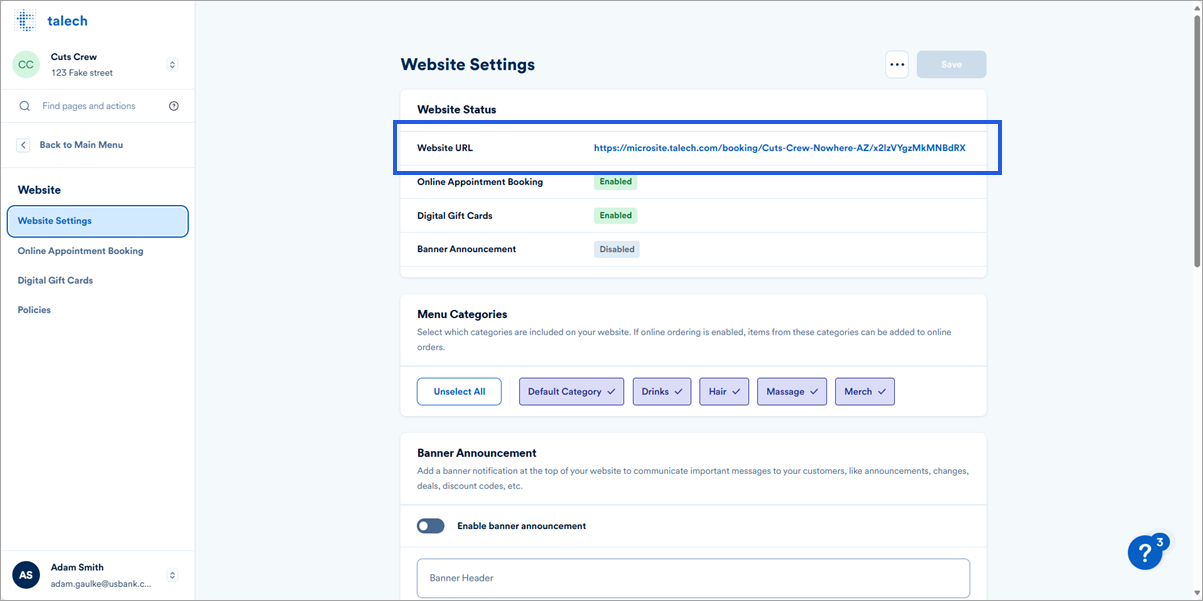Open the microsite booking URL link

(779, 147)
